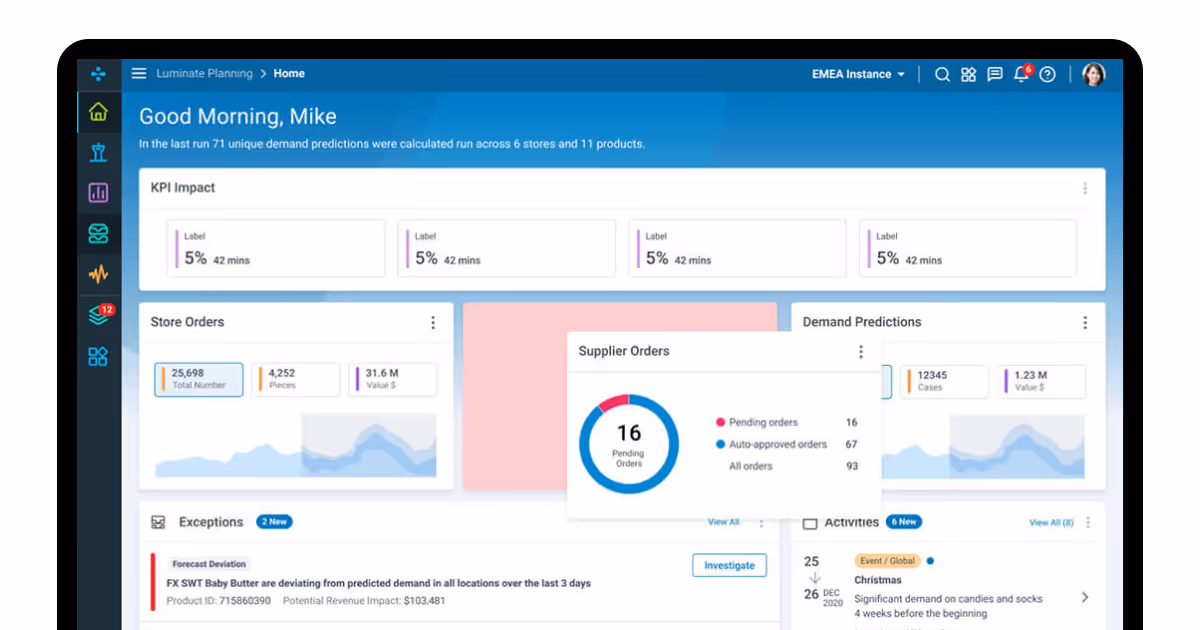Click the Home icon in sidebar
1200x630 pixels.
tap(98, 112)
